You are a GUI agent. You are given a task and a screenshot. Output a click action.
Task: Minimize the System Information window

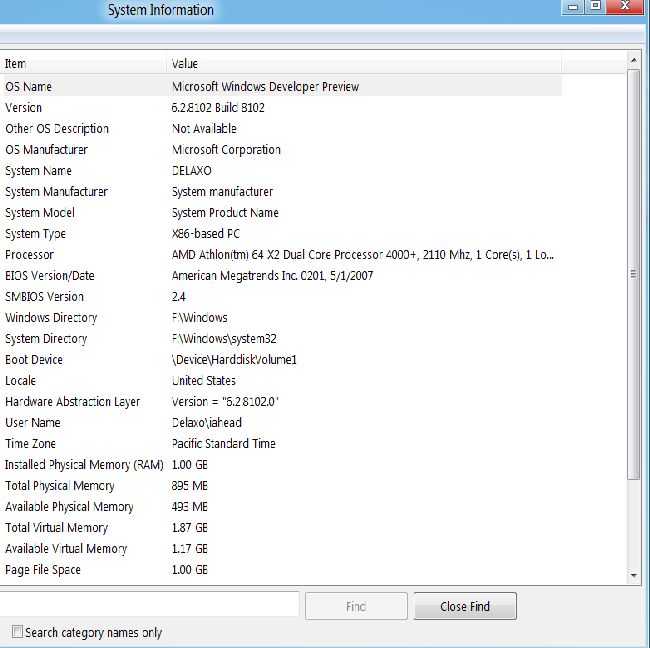click(573, 7)
